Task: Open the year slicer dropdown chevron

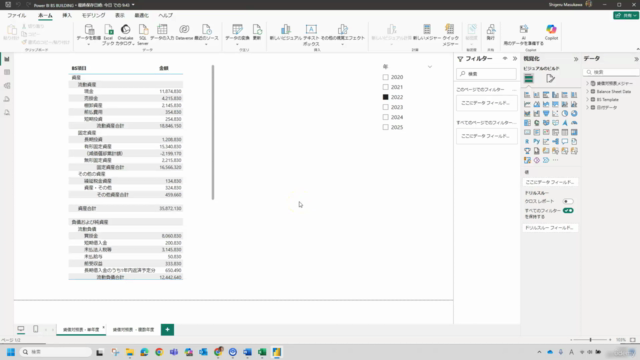Action: tap(430, 67)
